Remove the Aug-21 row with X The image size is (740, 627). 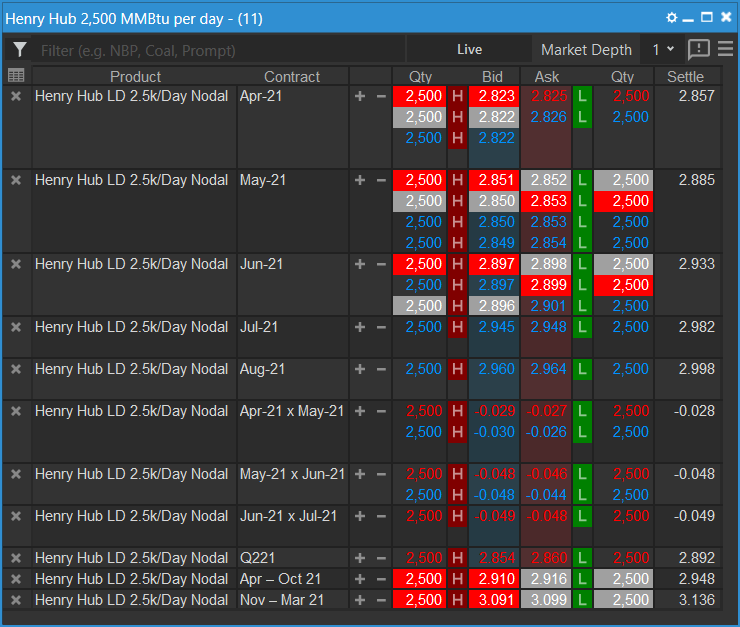click(x=16, y=369)
